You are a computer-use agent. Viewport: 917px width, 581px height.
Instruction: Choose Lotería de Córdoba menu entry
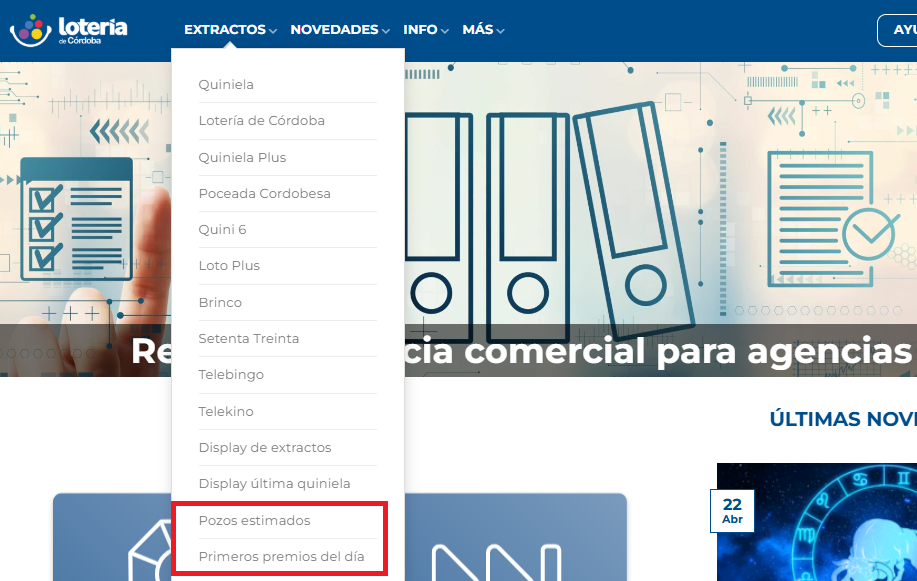coord(261,121)
